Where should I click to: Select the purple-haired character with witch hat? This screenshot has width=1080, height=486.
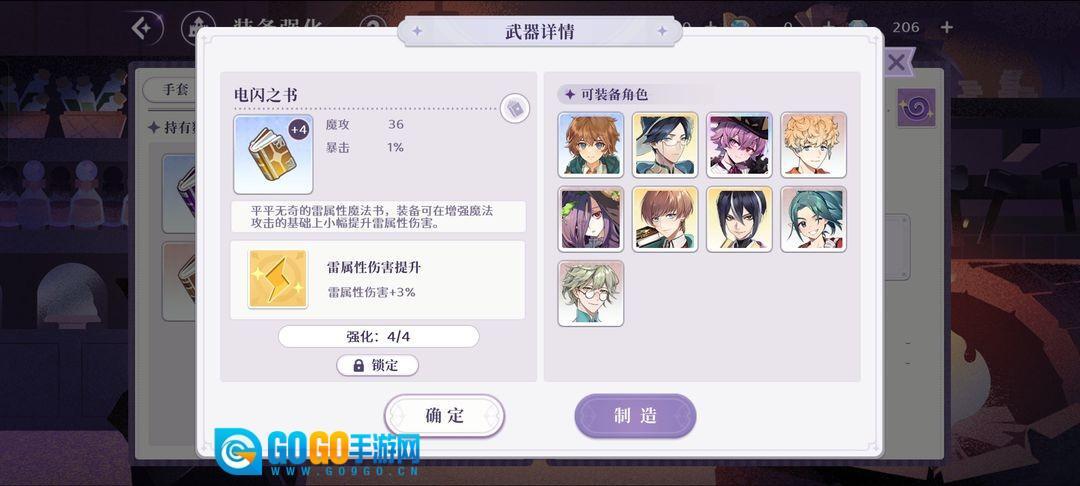pos(590,219)
